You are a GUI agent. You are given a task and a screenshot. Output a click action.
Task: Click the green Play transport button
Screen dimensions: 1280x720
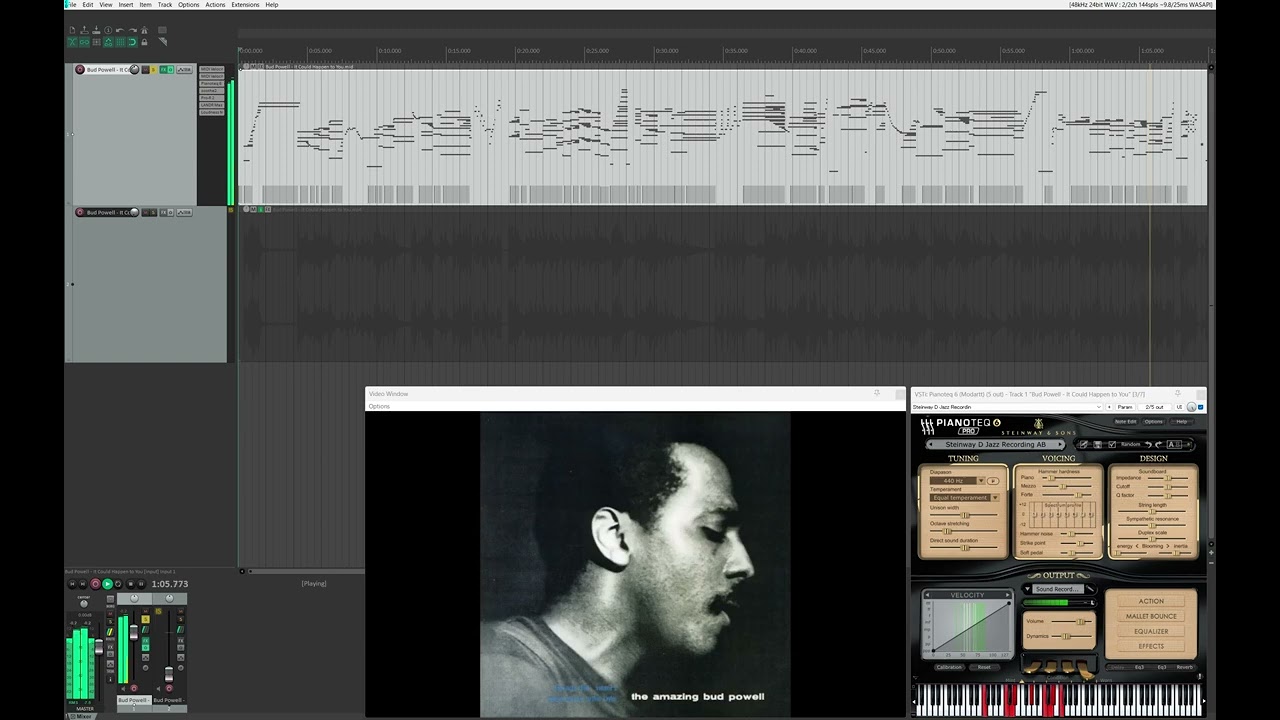[x=107, y=584]
